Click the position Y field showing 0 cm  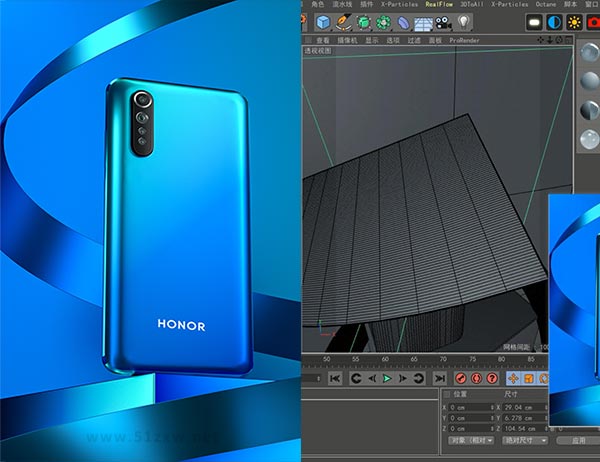[x=469, y=418]
